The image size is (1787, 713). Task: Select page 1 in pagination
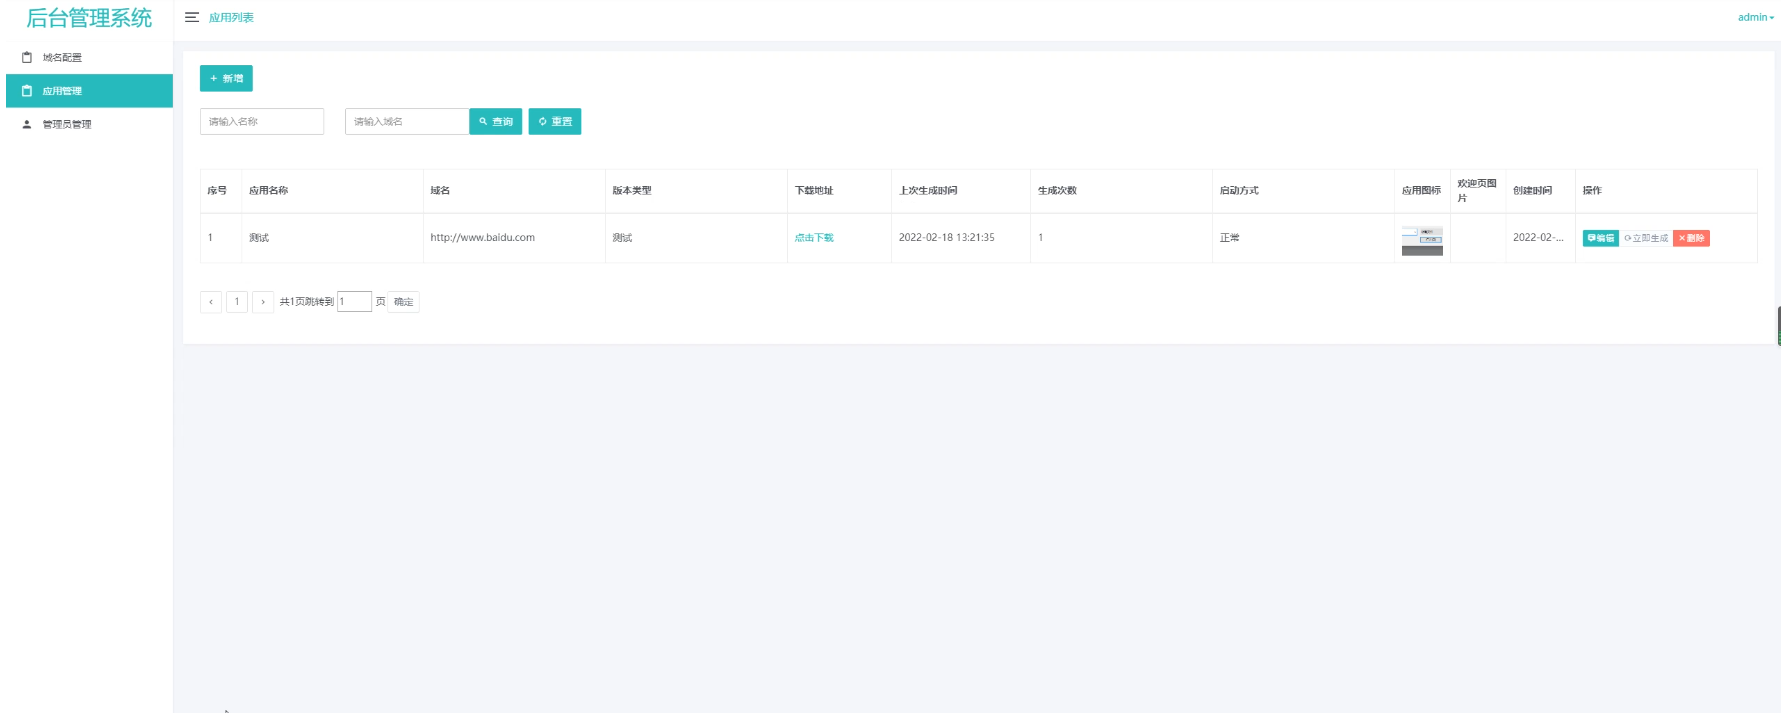click(x=237, y=302)
